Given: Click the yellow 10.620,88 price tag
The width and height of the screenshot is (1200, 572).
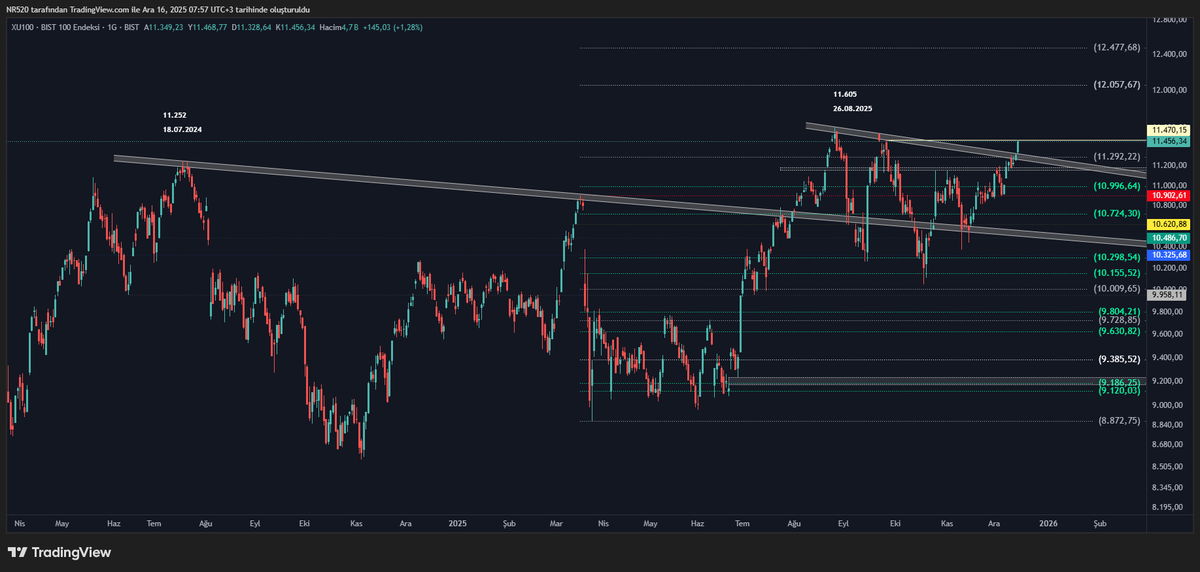Looking at the screenshot, I should click(1168, 224).
